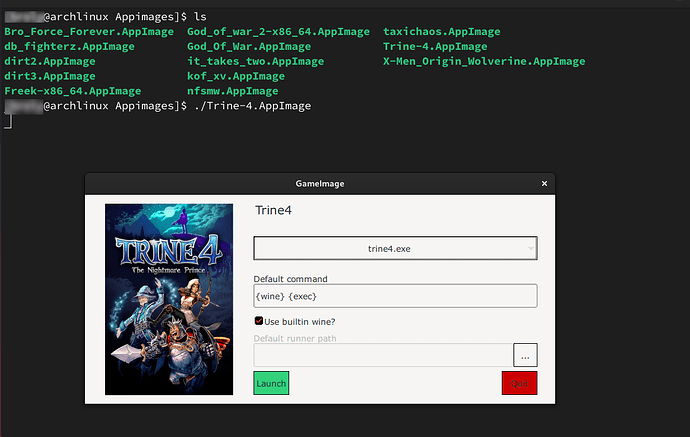Toggle the Use builtin wine checkbox
The width and height of the screenshot is (690, 437).
click(259, 321)
